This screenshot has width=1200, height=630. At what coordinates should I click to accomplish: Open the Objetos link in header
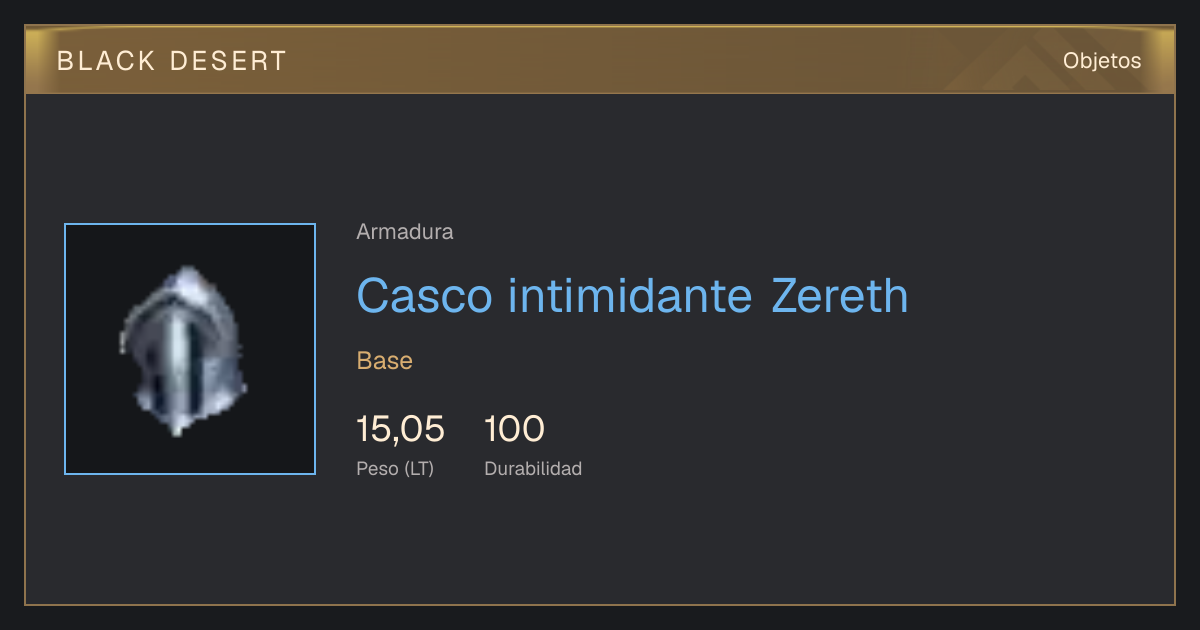(1102, 61)
